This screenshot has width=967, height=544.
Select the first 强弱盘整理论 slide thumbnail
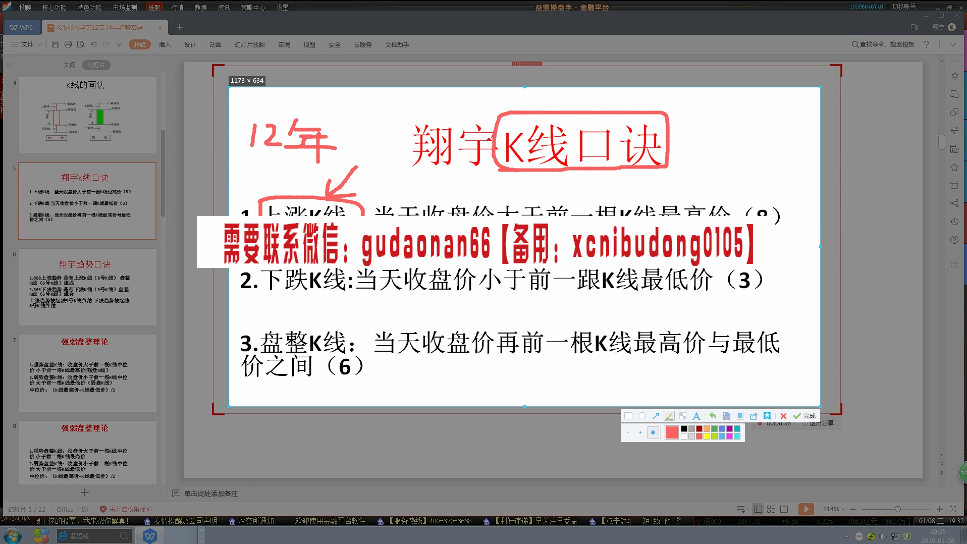[x=87, y=374]
